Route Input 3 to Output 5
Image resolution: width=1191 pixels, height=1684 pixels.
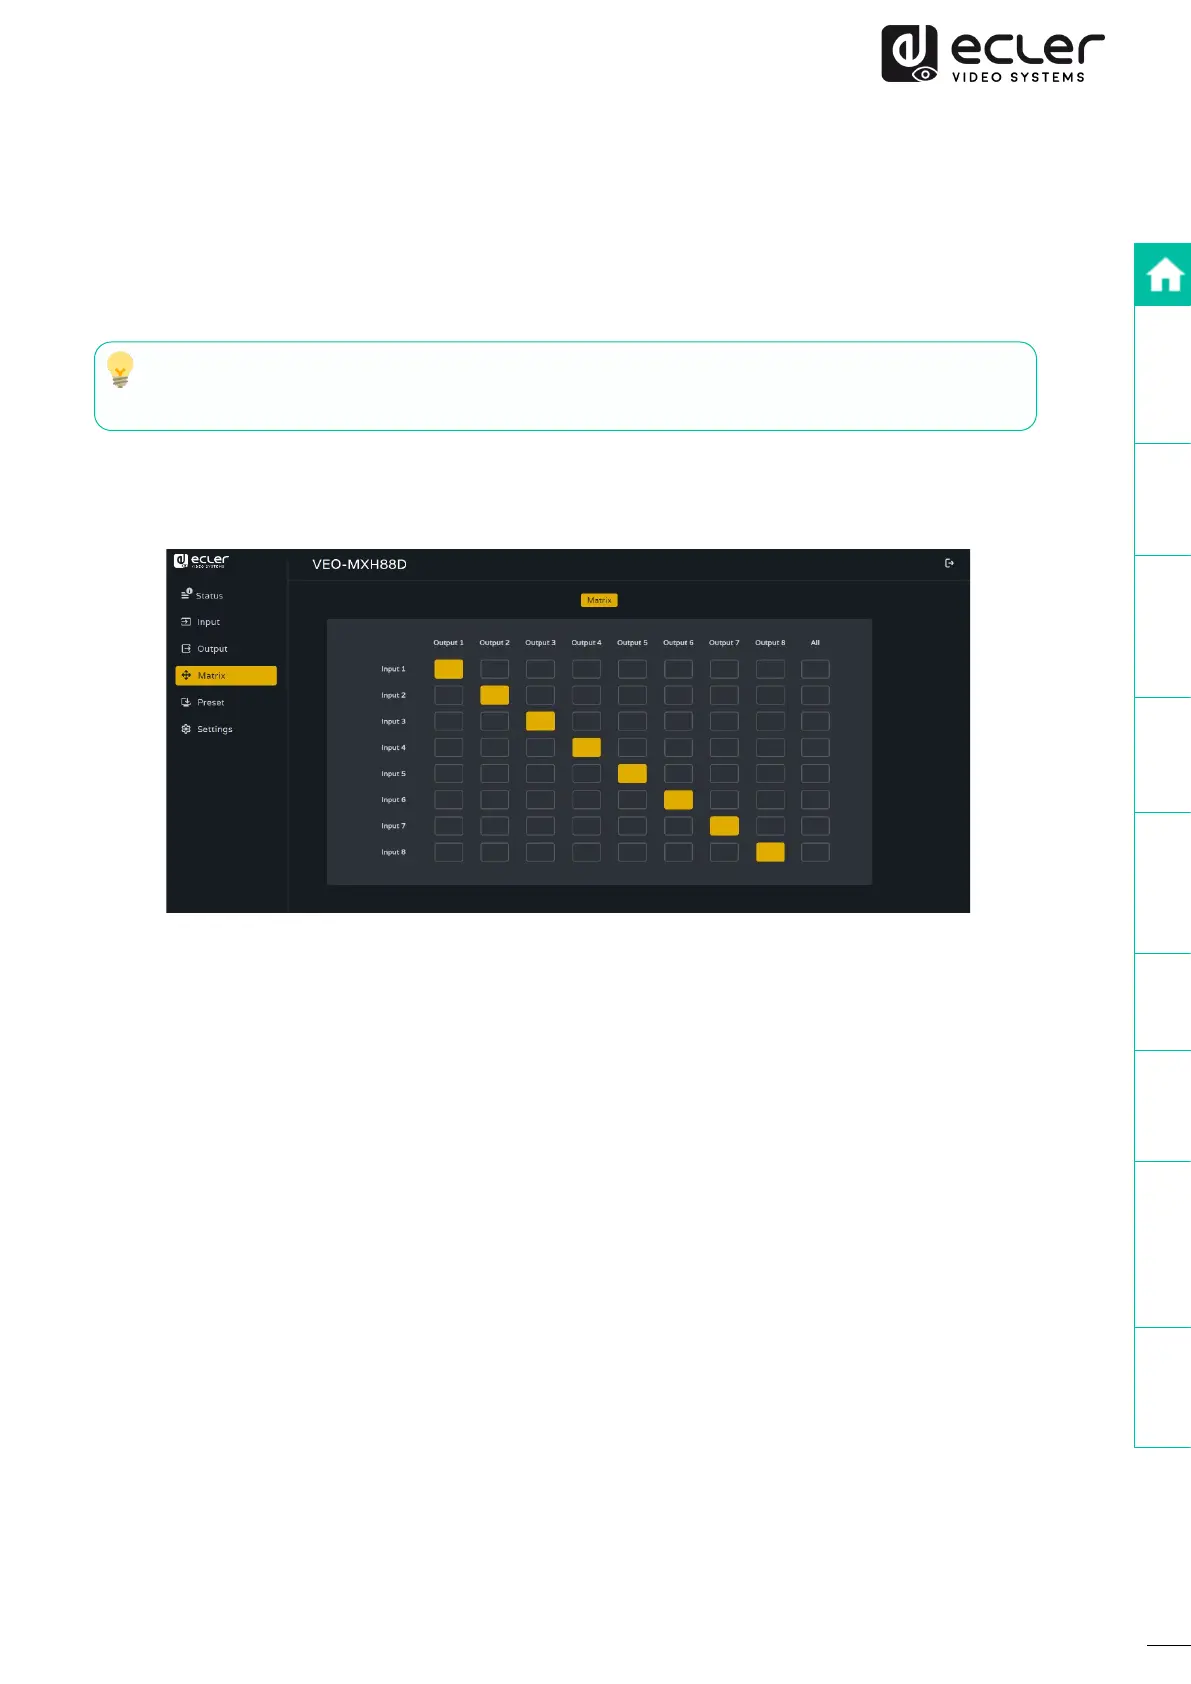pos(632,721)
